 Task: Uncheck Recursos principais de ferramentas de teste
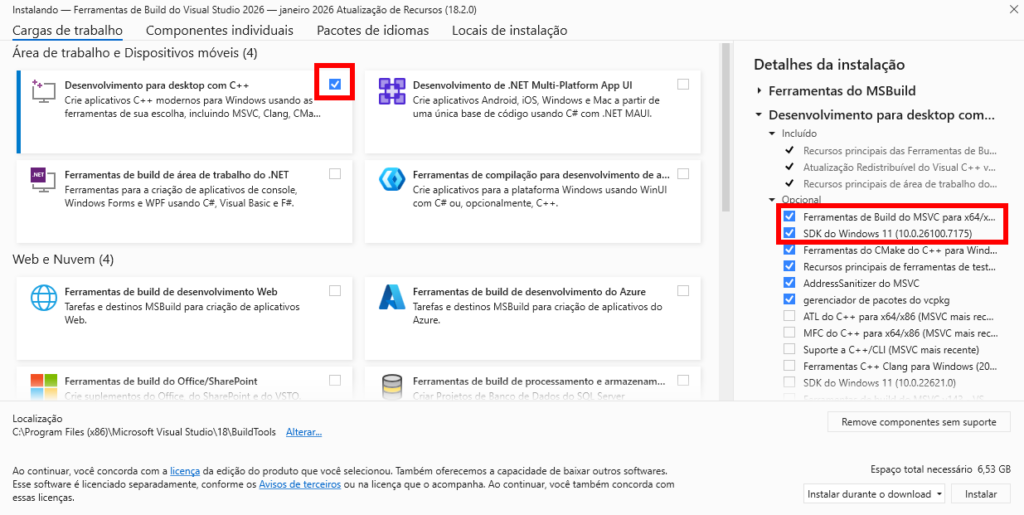tap(790, 266)
